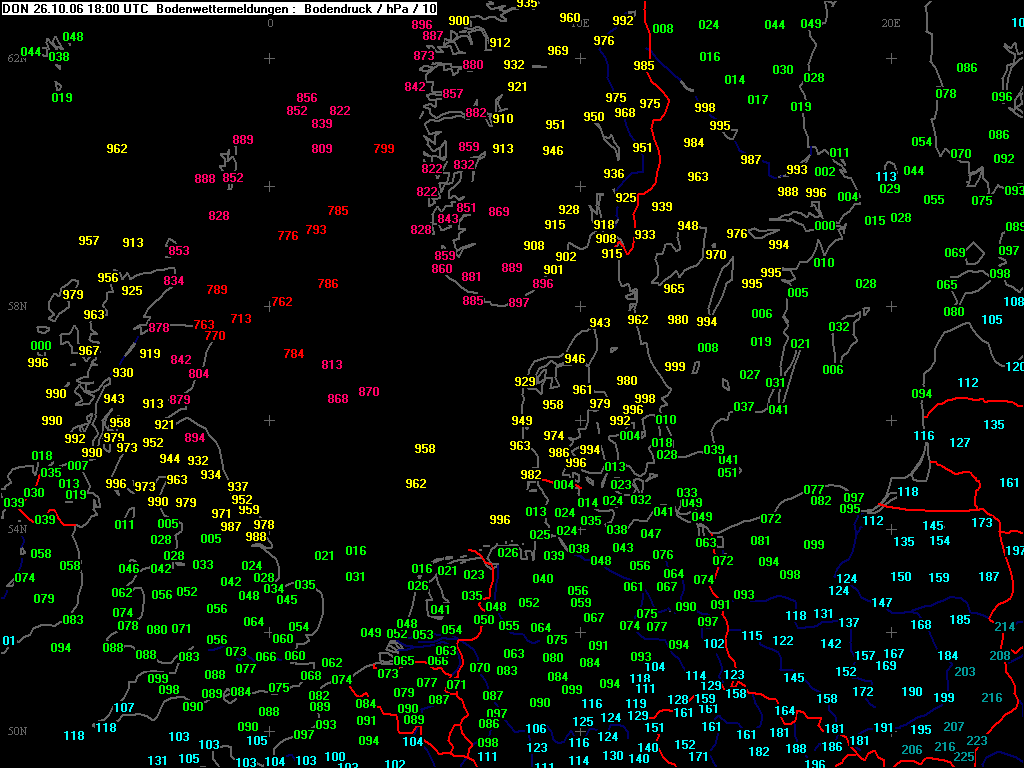
Task: Select the red 799 pressure value
Action: click(x=384, y=148)
